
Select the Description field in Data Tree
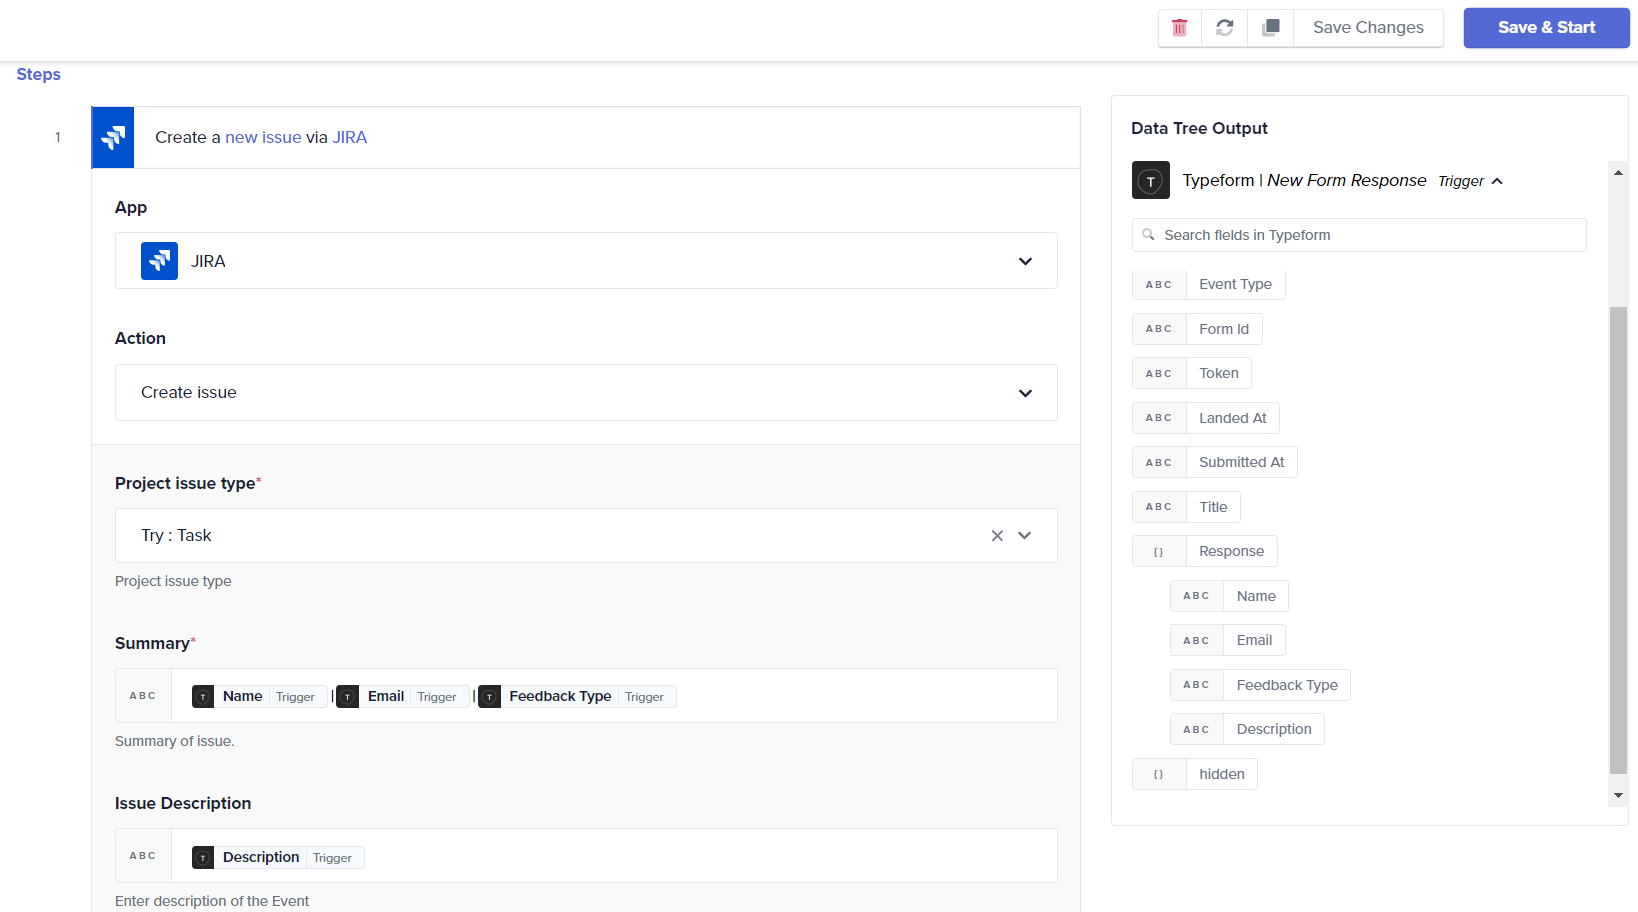[1247, 730]
